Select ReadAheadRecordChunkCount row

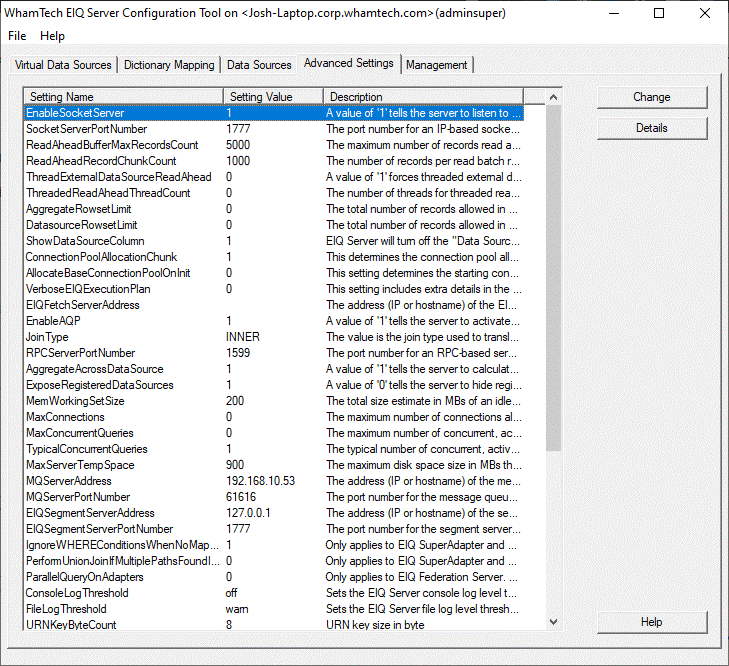pyautogui.click(x=274, y=161)
